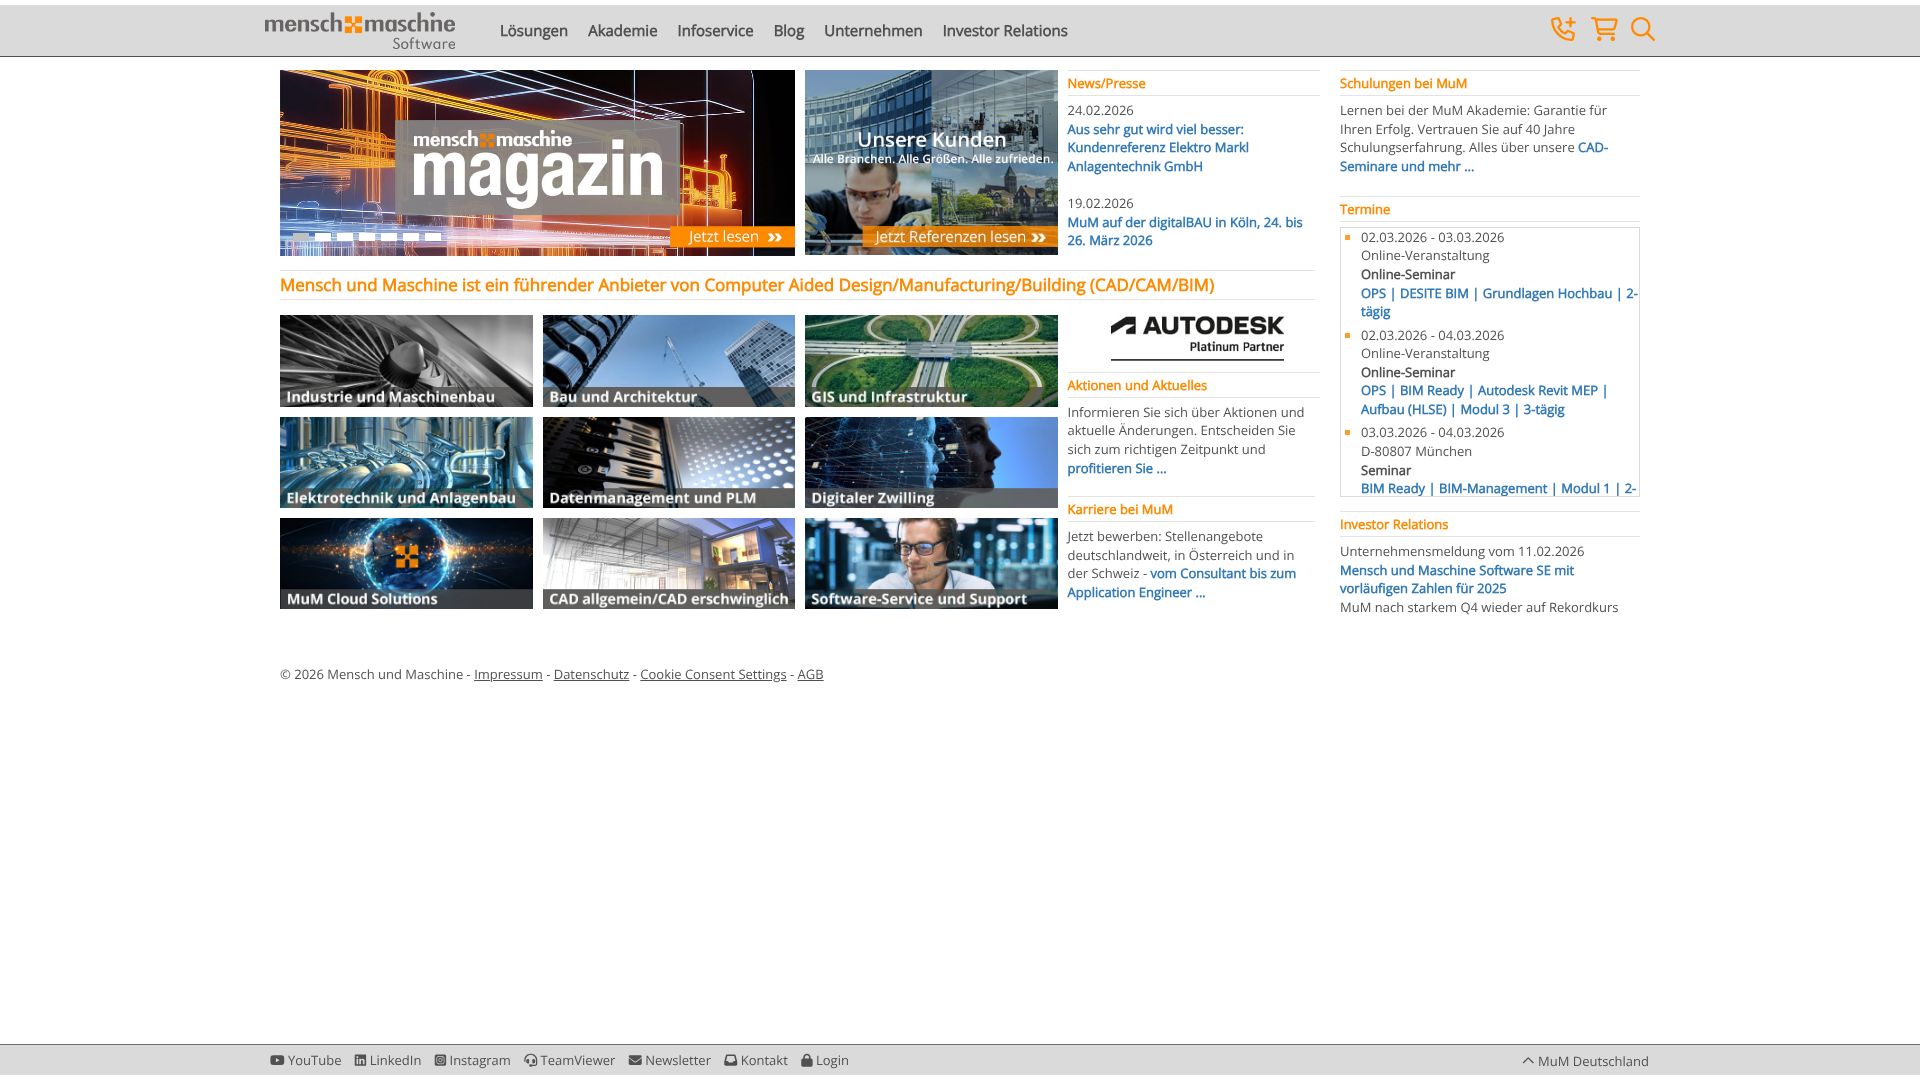Click Jetzt Referenzen lesen button
The height and width of the screenshot is (1080, 1920).
959,237
